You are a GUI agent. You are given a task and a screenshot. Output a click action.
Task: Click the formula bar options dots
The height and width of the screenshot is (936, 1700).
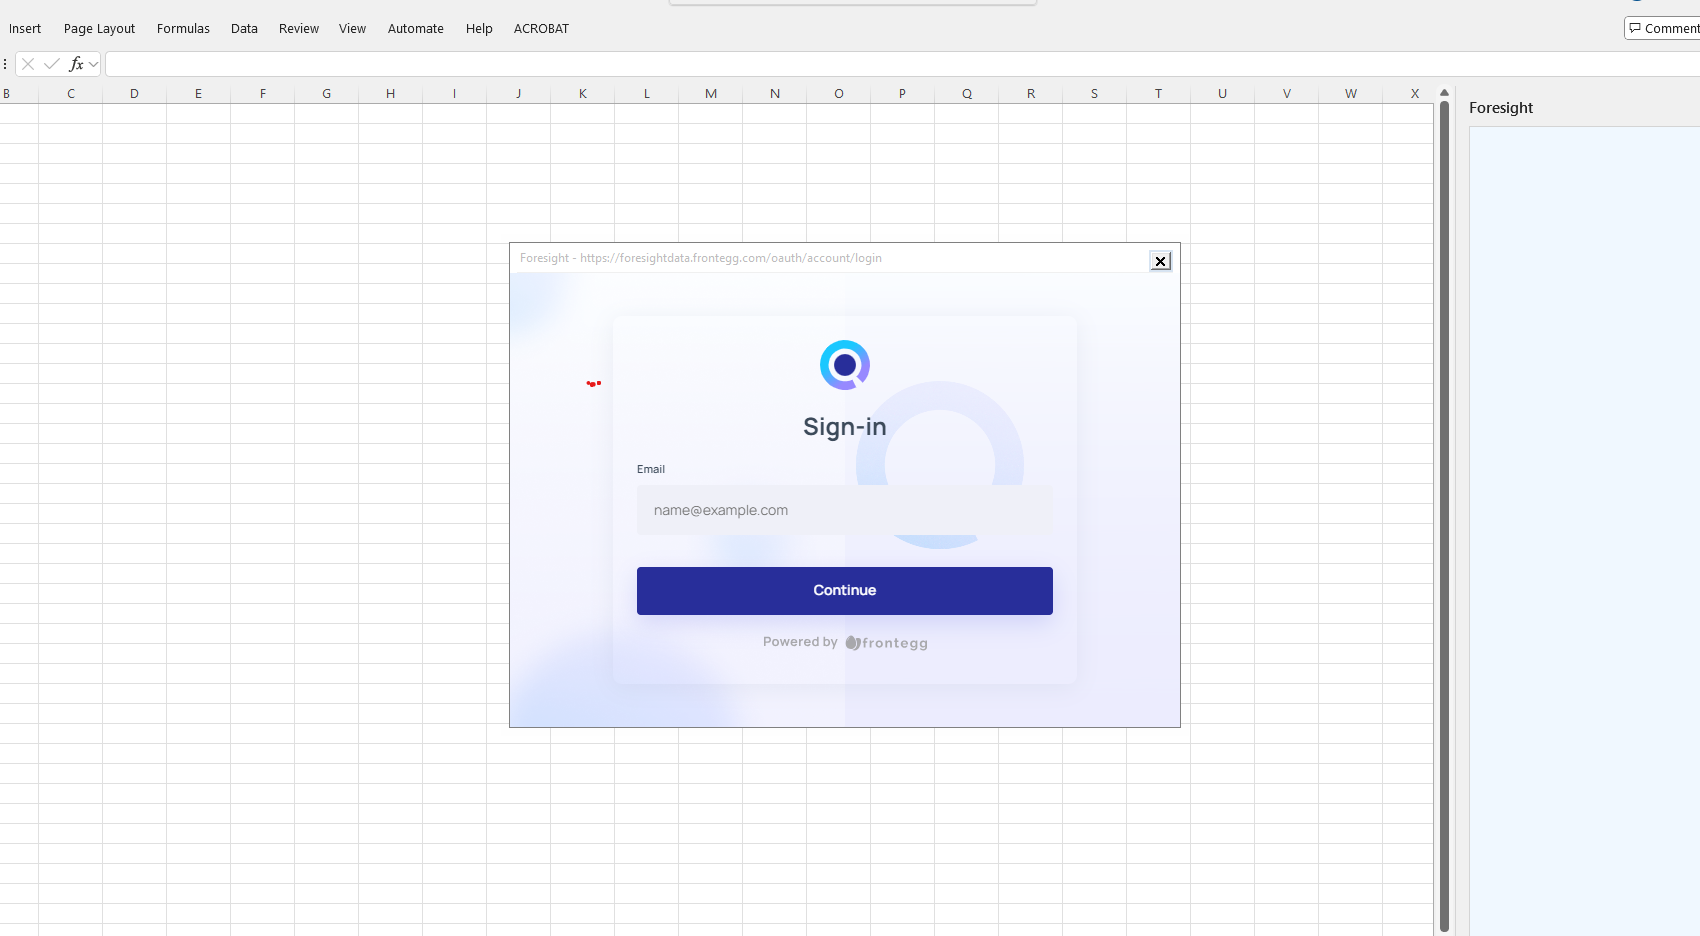pos(5,64)
